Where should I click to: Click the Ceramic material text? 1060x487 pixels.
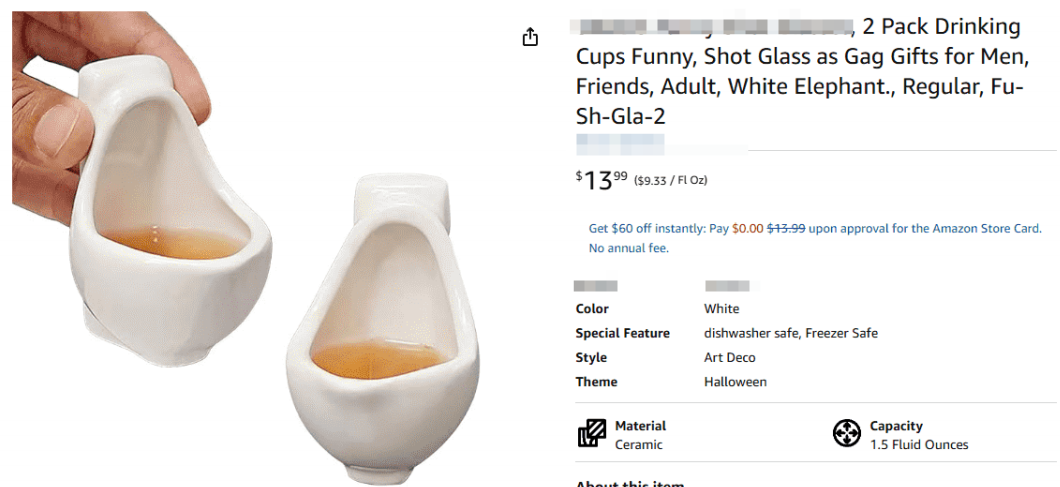638,445
